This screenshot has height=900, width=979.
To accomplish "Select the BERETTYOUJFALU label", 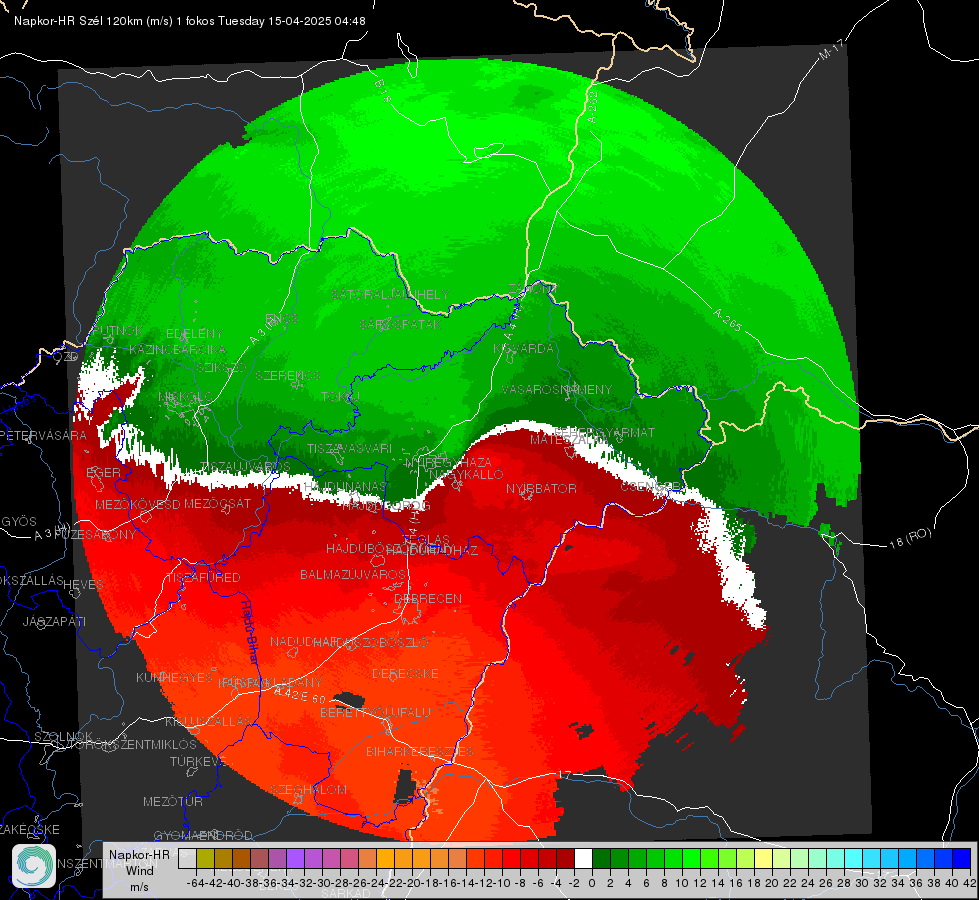I will (x=375, y=712).
